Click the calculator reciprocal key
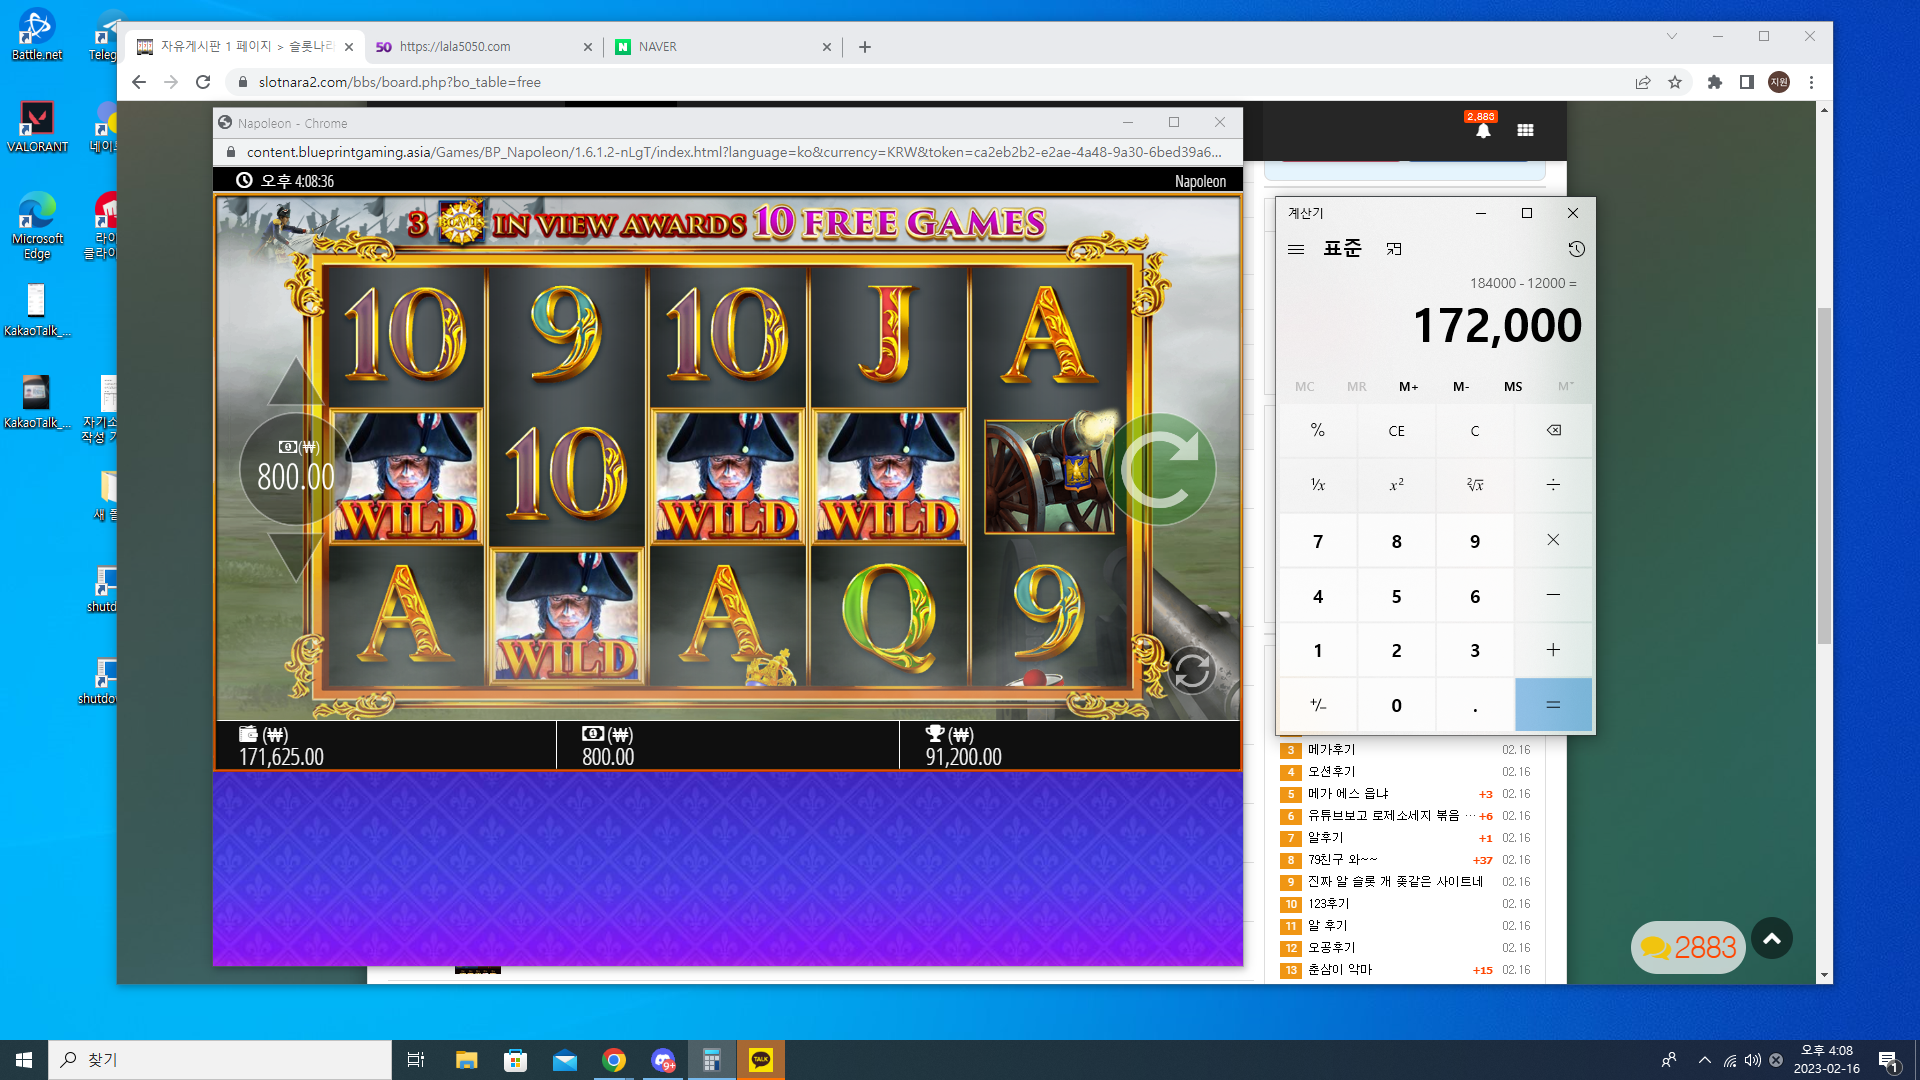Screen dimensions: 1920x1080 point(1318,485)
